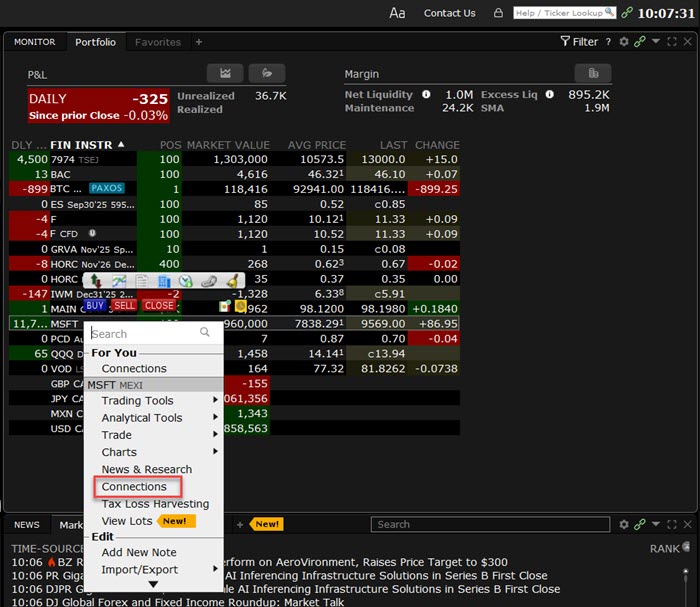The width and height of the screenshot is (700, 607).
Task: Click the magnifier icon in the context menu search
Action: point(204,332)
